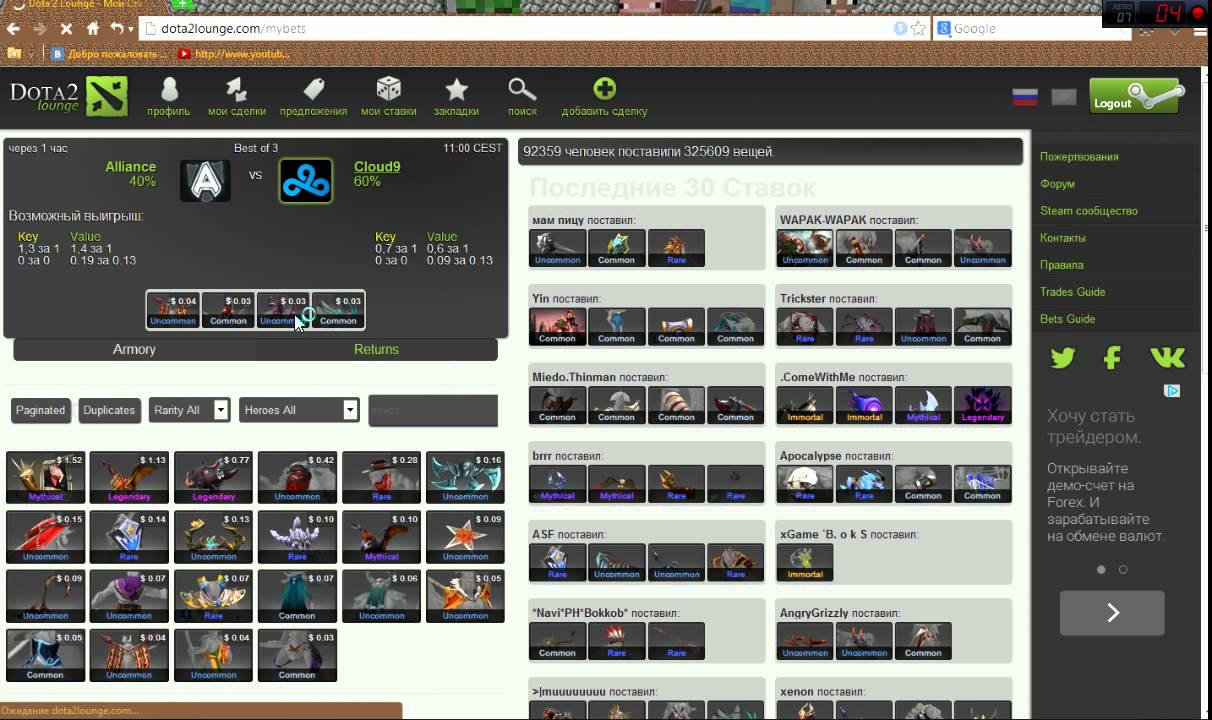The width and height of the screenshot is (1212, 720).
Task: Click the second ad carousel dot
Action: [x=1123, y=569]
